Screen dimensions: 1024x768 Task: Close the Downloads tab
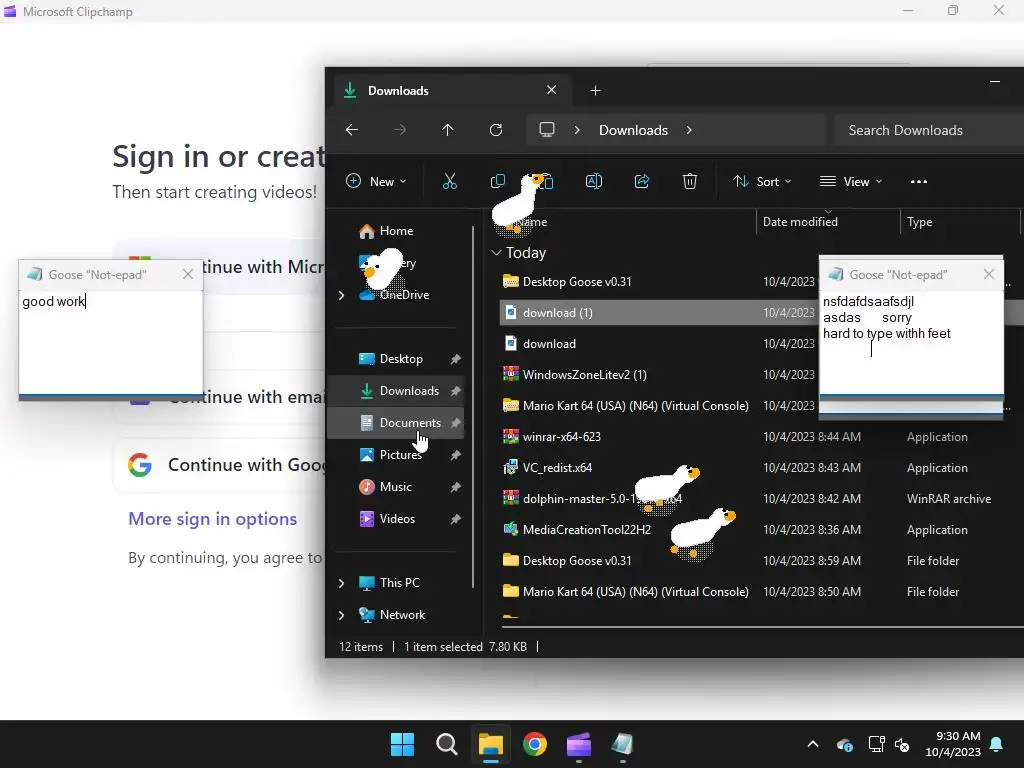(552, 90)
